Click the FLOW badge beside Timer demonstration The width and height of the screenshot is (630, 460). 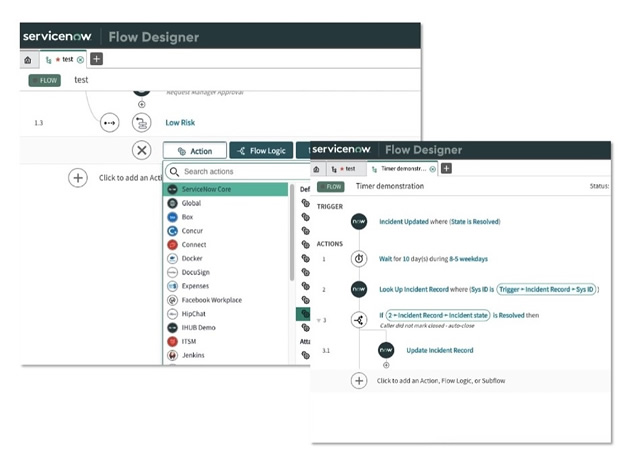pyautogui.click(x=331, y=187)
